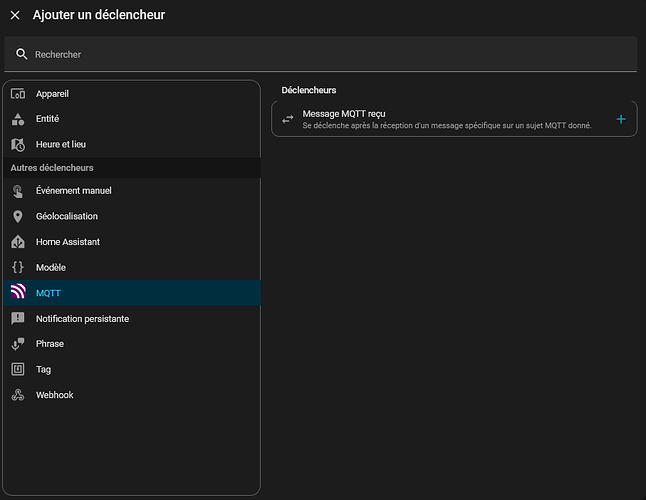Open Notification persistante trigger

click(x=82, y=319)
